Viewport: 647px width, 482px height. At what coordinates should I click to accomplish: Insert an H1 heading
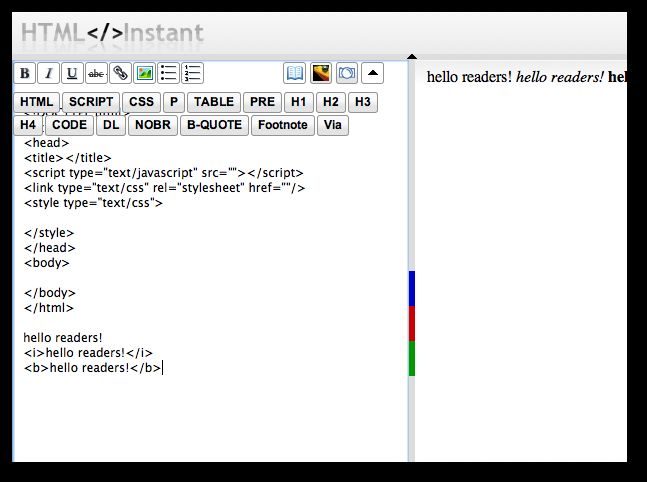click(299, 102)
